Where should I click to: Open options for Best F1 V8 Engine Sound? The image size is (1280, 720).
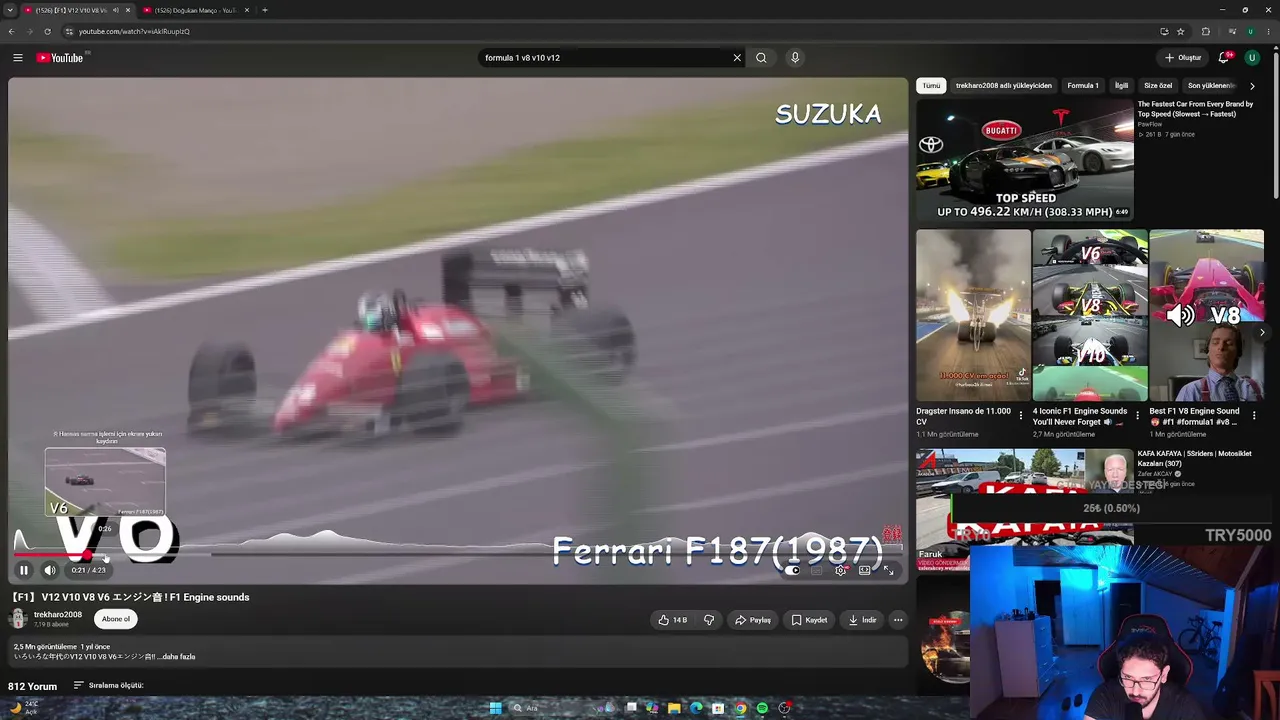pos(1254,414)
